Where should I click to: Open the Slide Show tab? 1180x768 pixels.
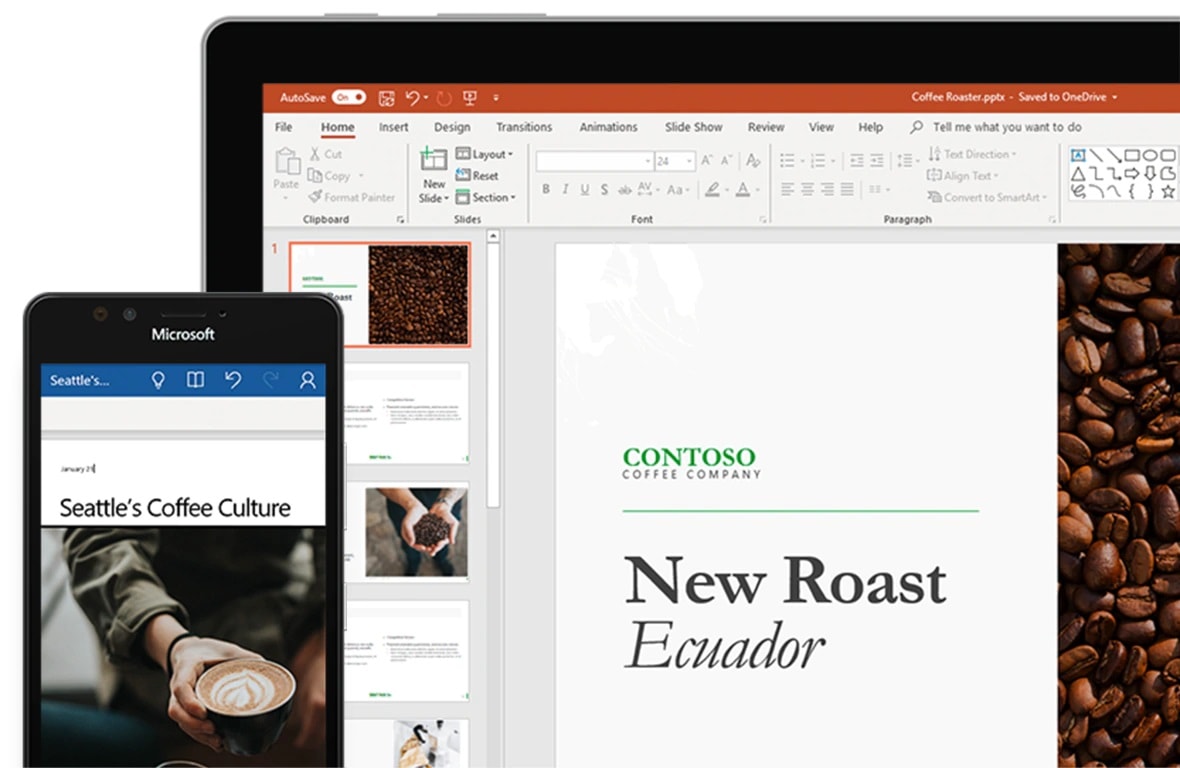point(693,127)
